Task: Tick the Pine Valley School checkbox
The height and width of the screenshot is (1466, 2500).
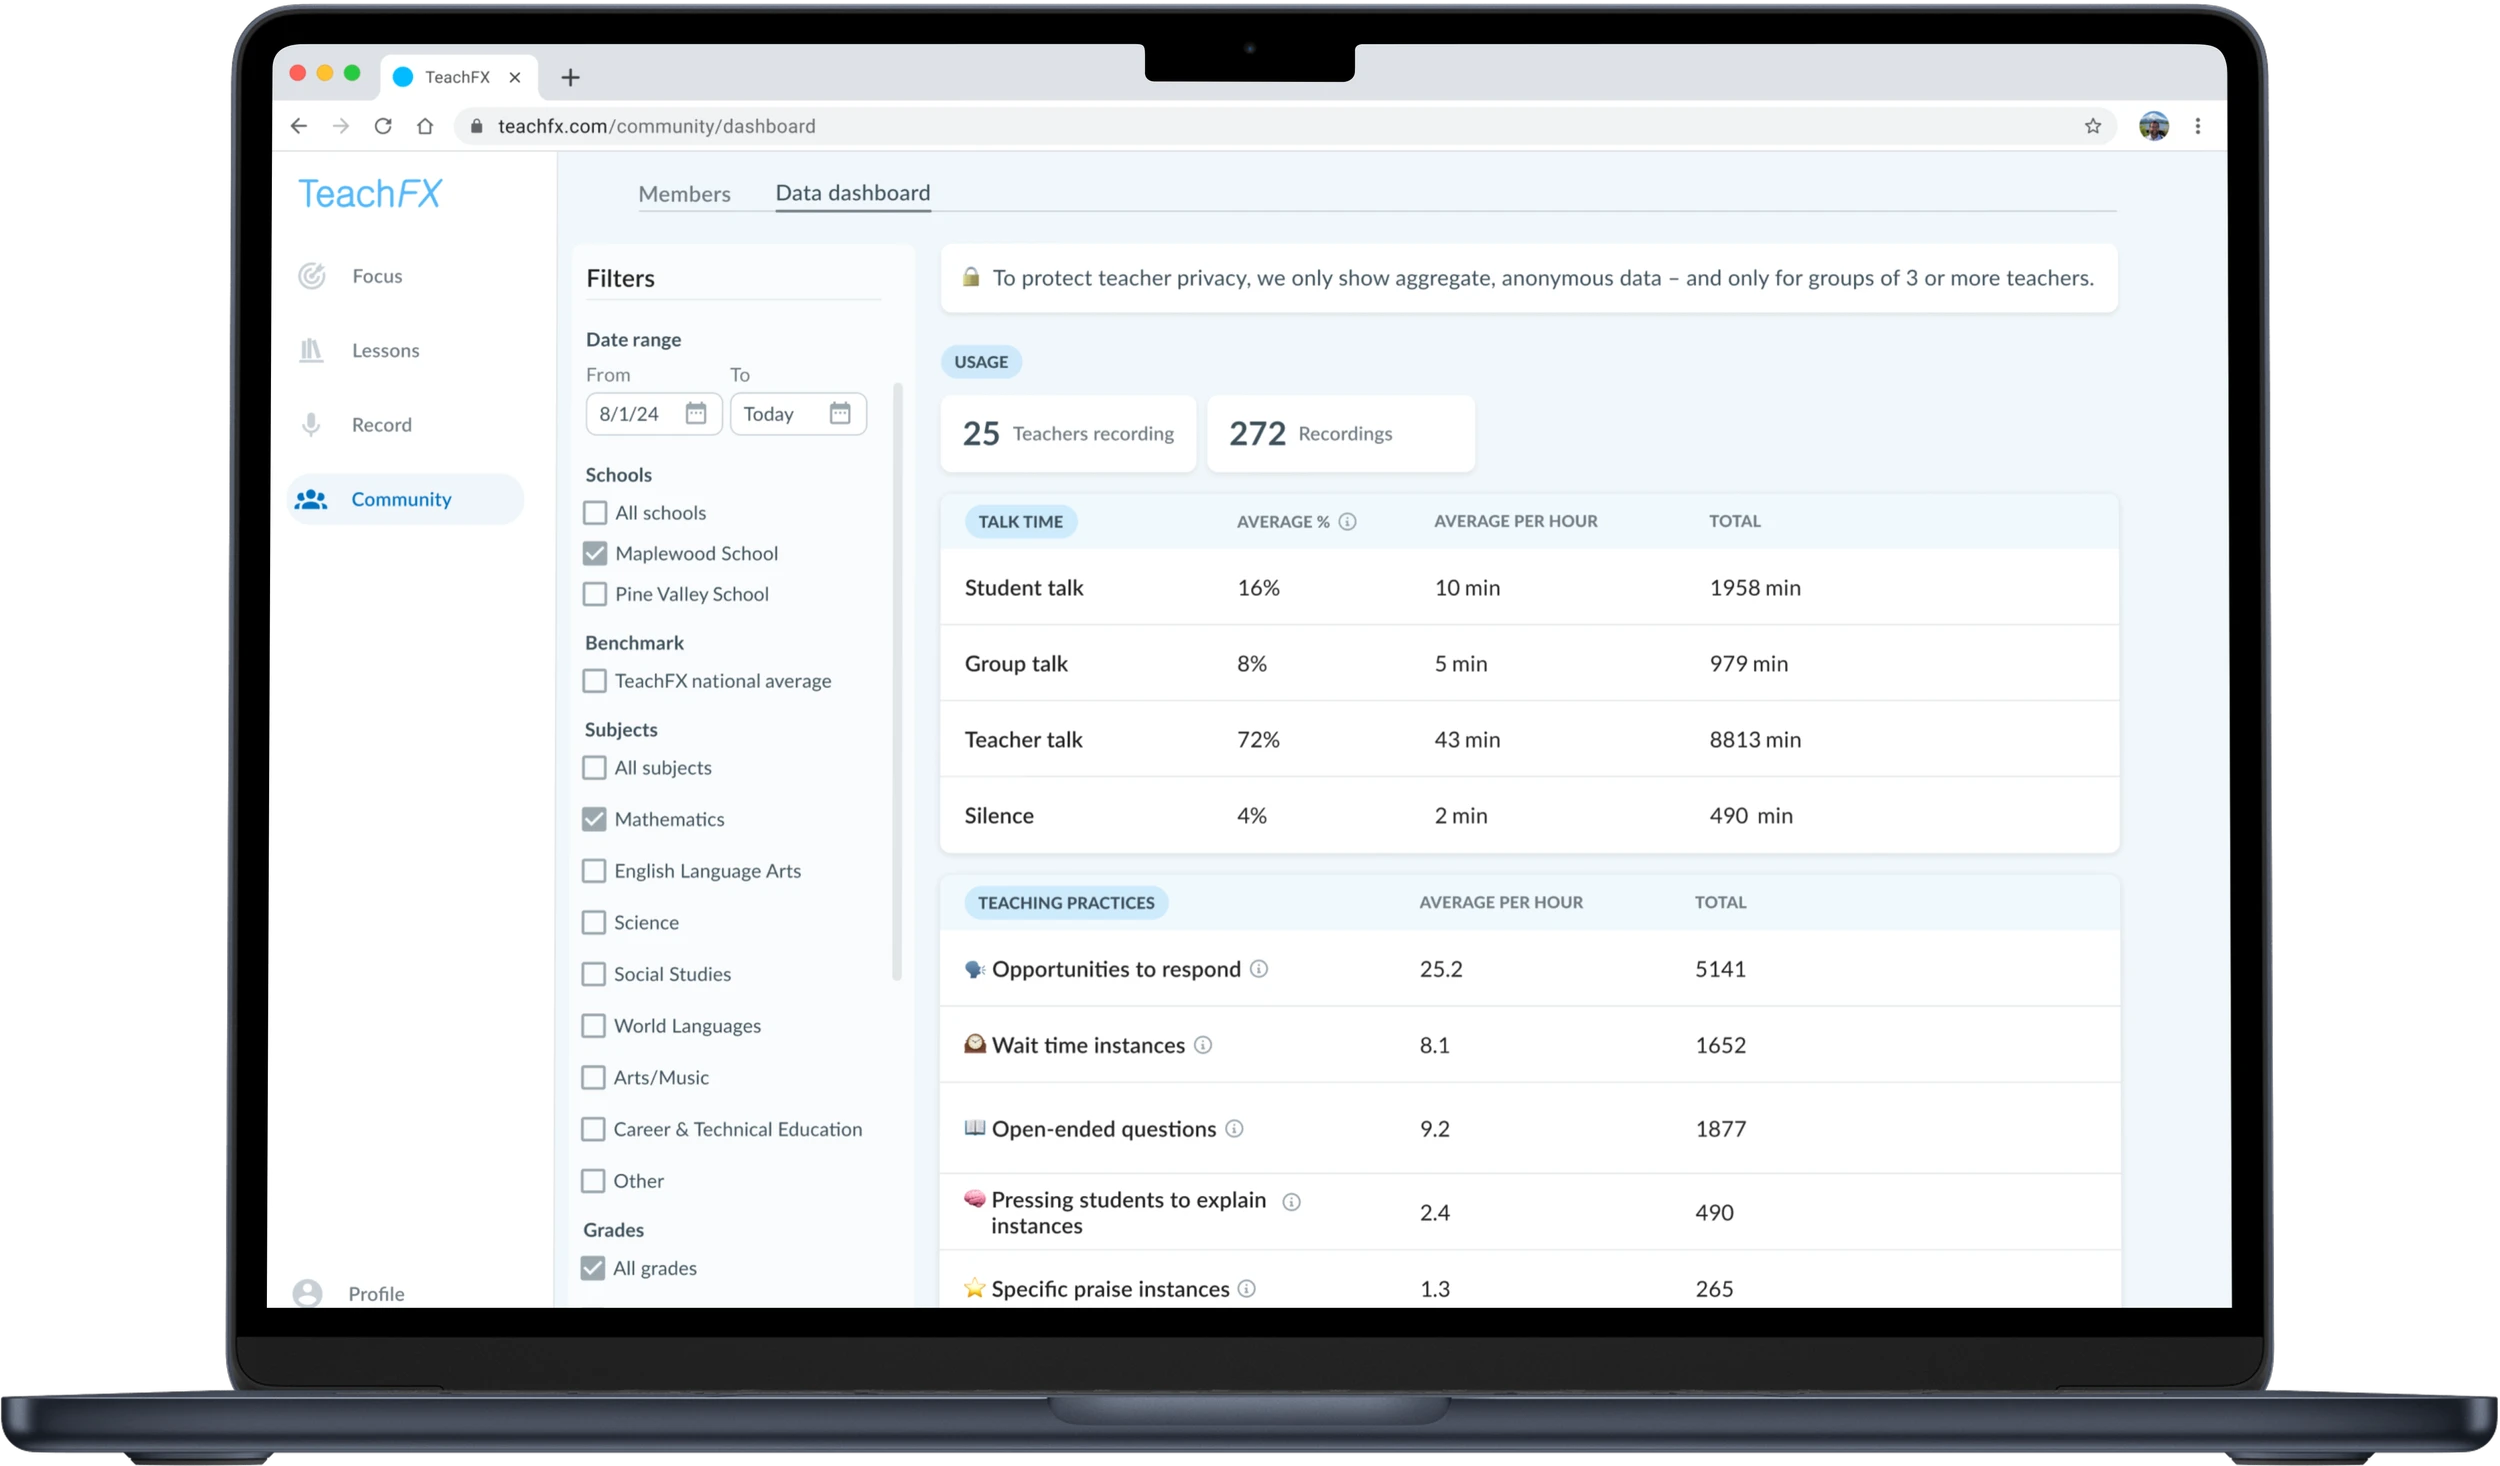Action: coord(595,594)
